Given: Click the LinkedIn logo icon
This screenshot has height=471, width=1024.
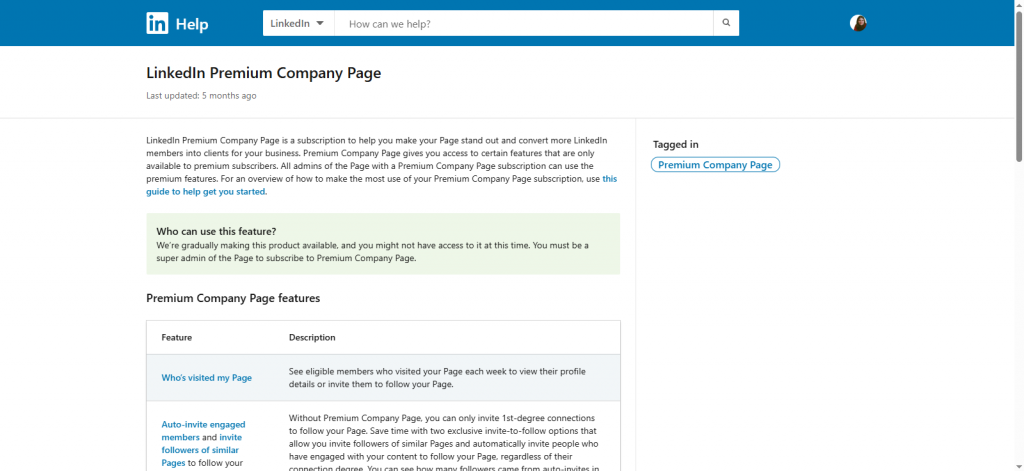Looking at the screenshot, I should pyautogui.click(x=157, y=23).
